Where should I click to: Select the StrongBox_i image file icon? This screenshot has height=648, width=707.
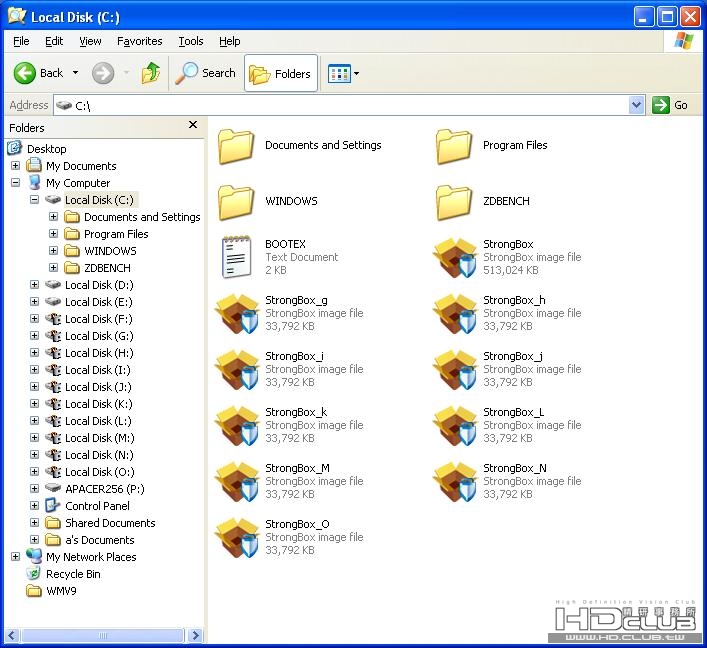(237, 369)
